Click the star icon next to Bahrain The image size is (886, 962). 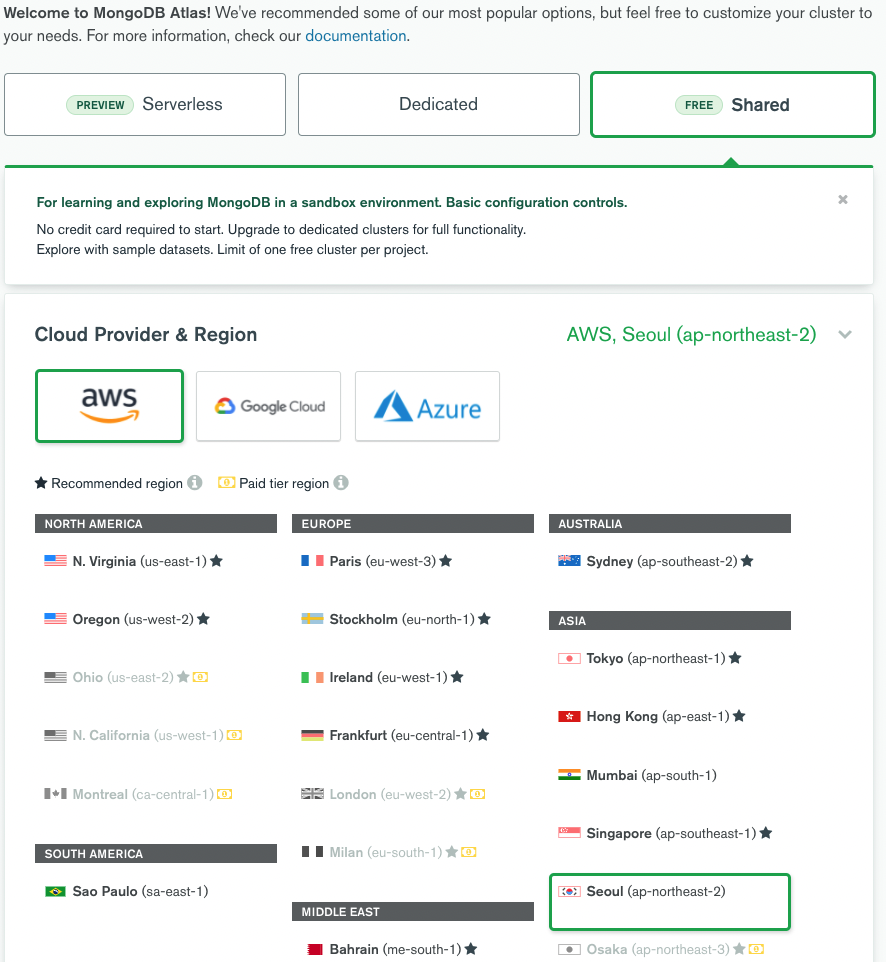(x=471, y=949)
